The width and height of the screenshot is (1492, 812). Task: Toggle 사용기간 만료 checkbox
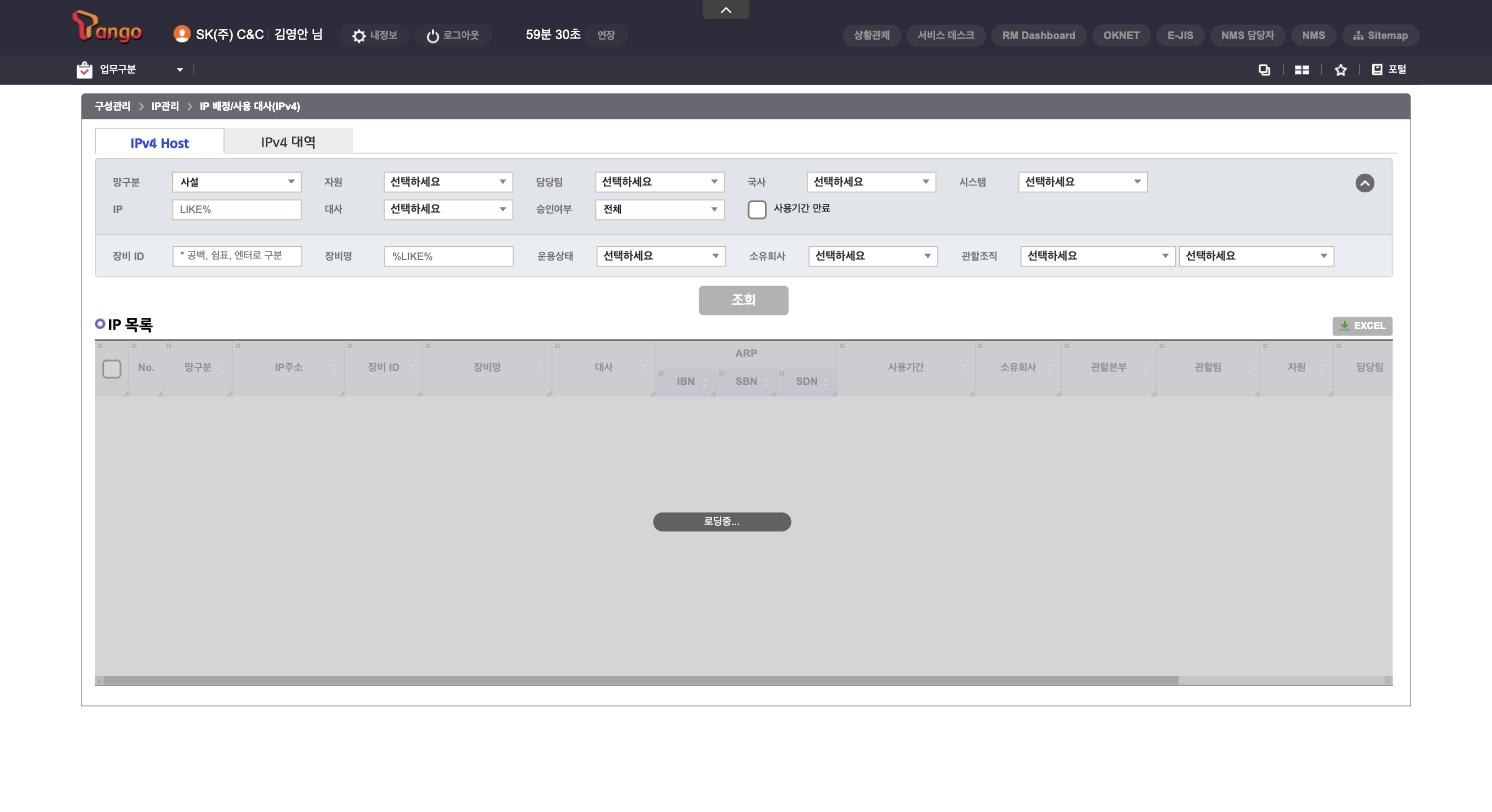point(758,209)
